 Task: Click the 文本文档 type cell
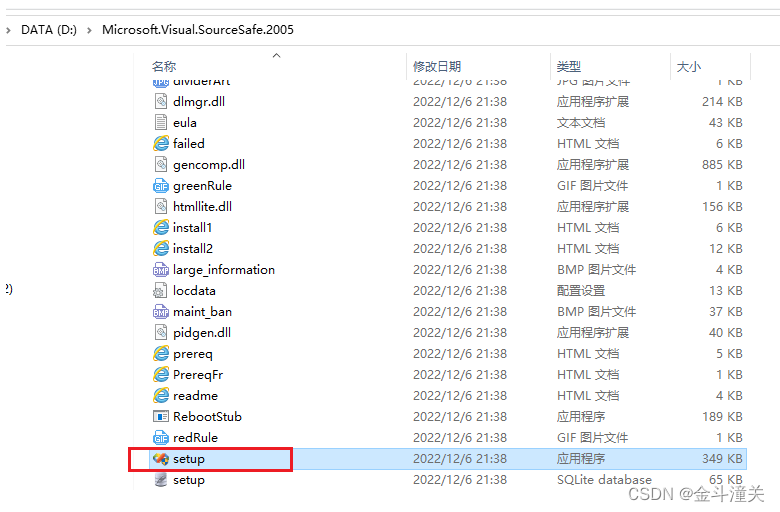[x=581, y=122]
